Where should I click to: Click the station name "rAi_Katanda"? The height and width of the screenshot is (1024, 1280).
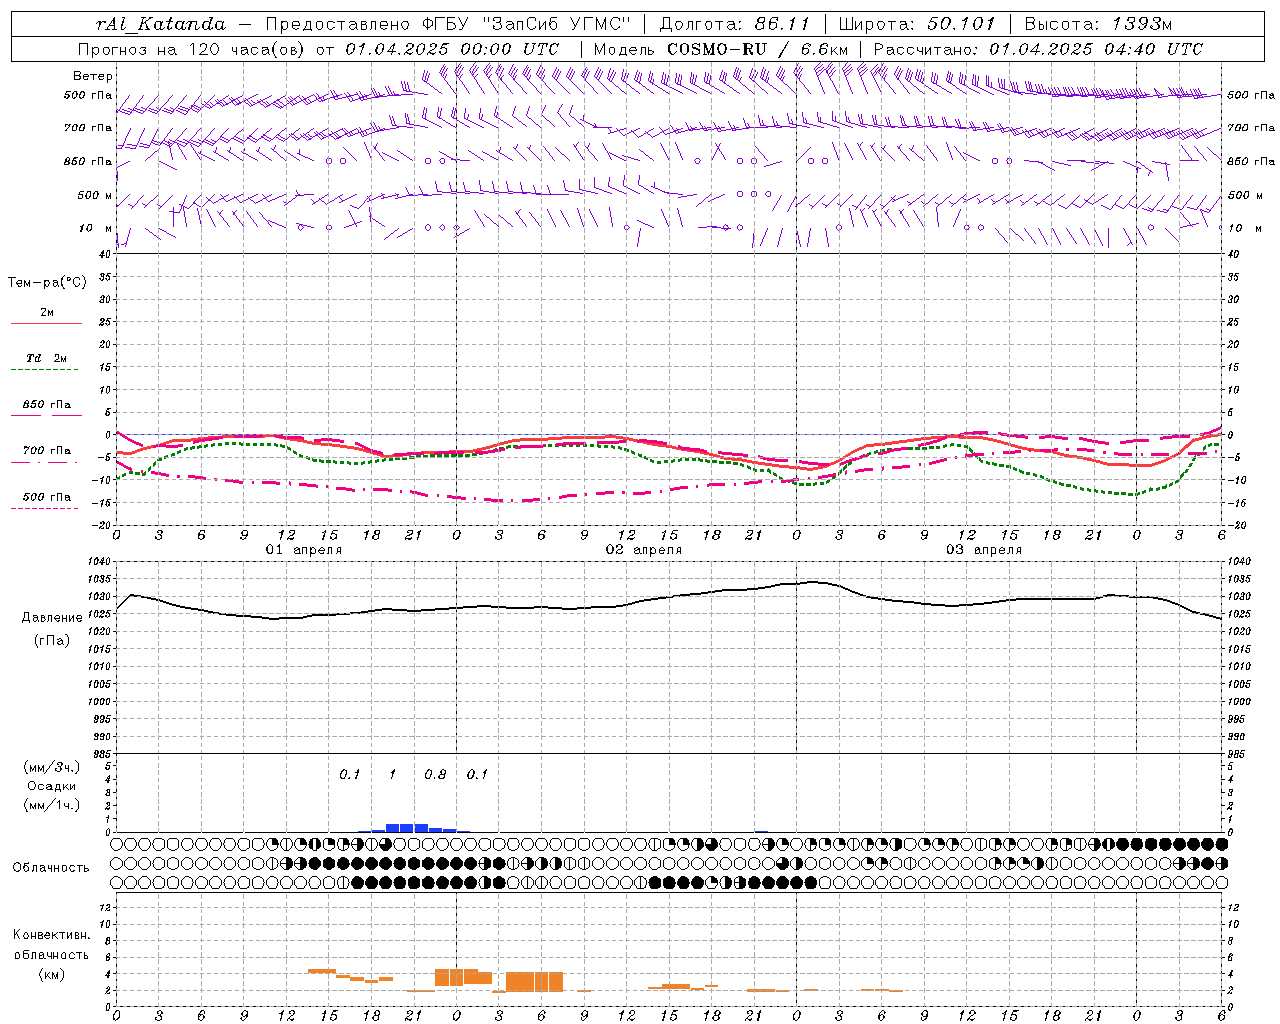161,24
